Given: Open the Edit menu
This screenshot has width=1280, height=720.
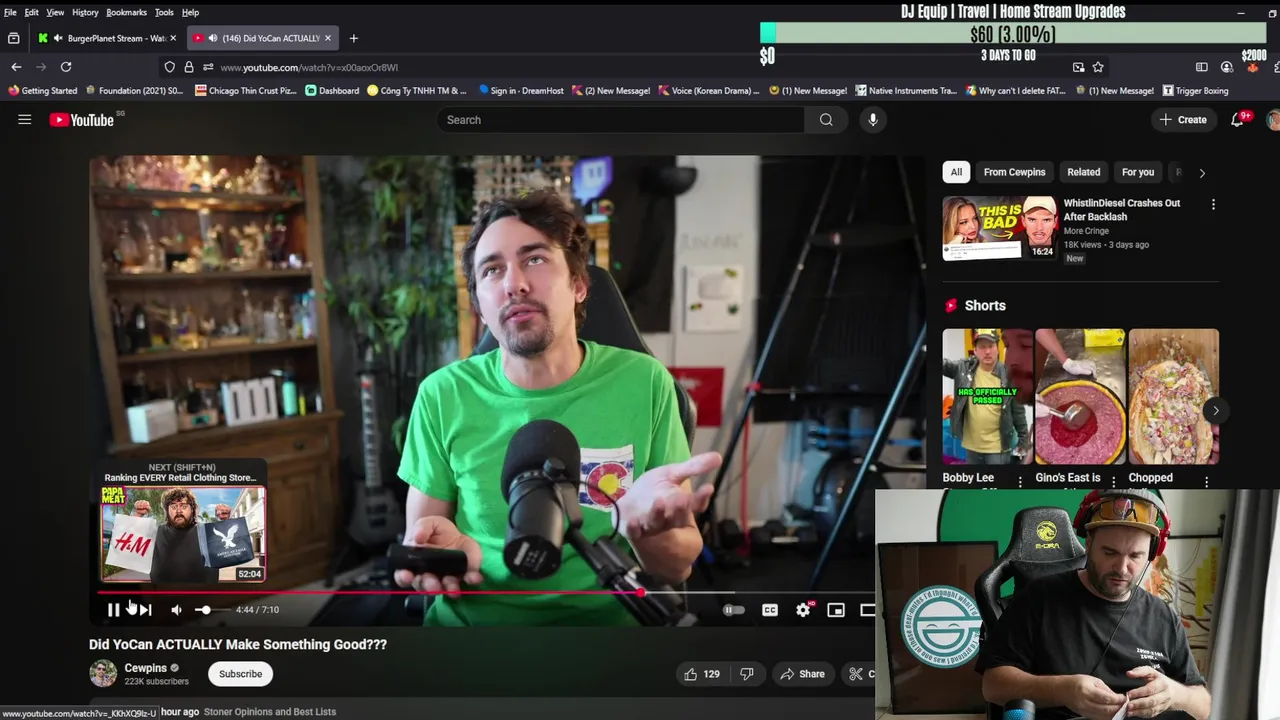Looking at the screenshot, I should [x=32, y=12].
